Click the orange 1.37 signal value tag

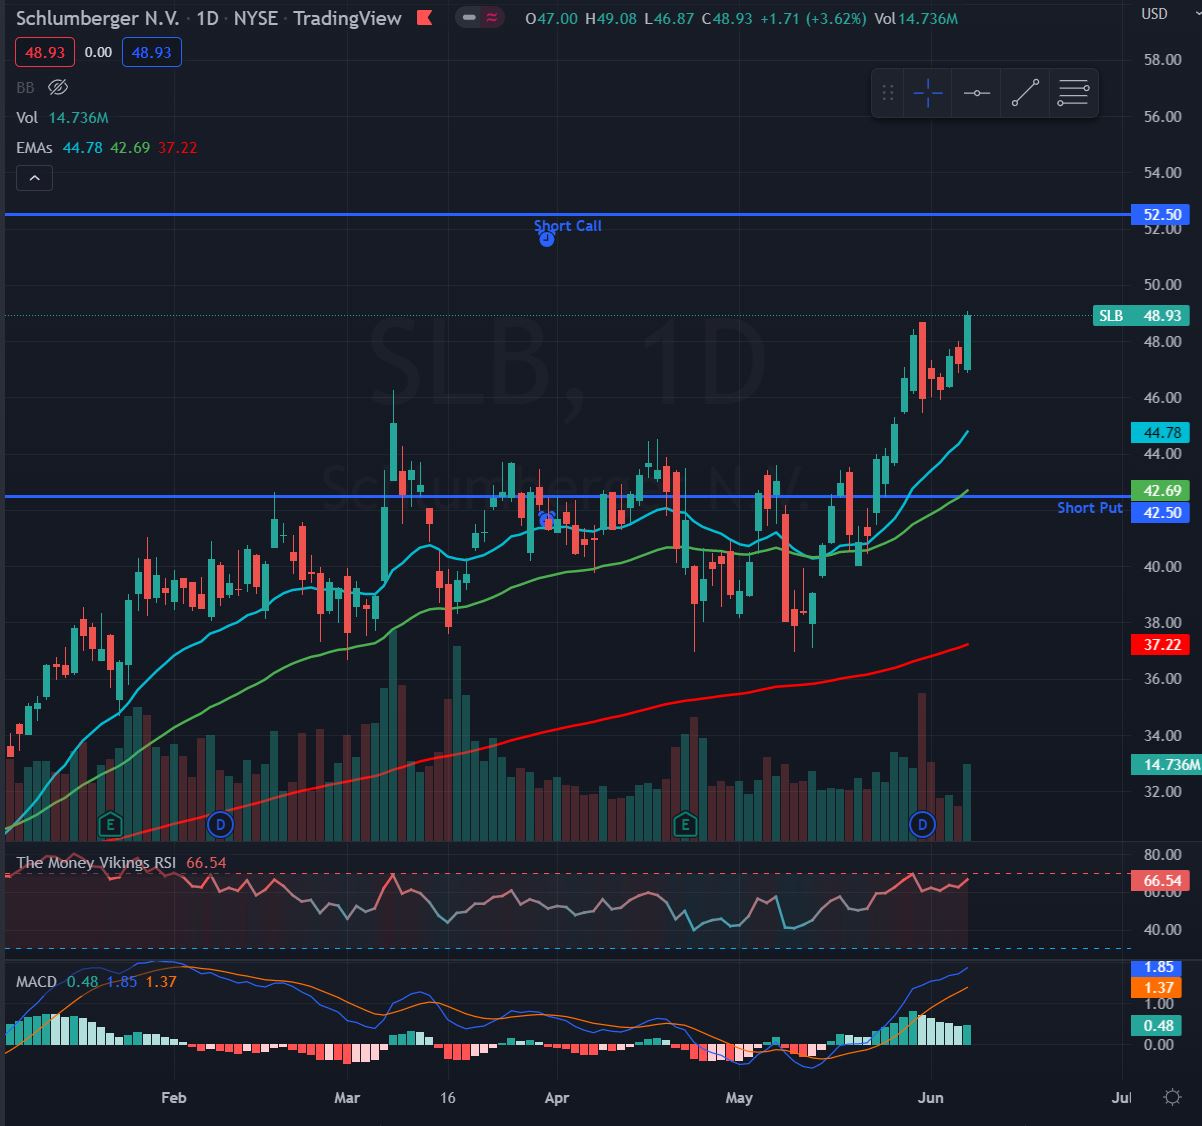[x=1158, y=987]
